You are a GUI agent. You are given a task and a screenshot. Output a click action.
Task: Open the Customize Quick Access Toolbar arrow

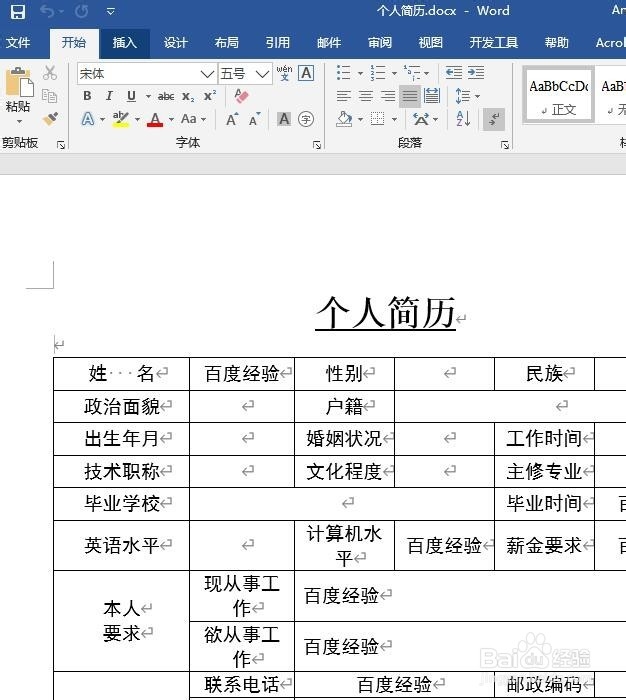pyautogui.click(x=111, y=11)
